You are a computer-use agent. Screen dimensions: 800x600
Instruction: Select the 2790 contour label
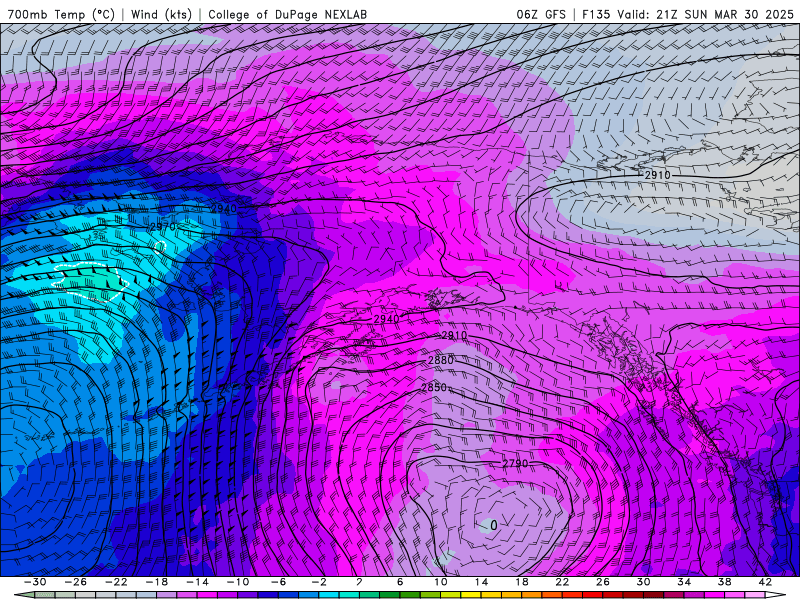(x=515, y=464)
